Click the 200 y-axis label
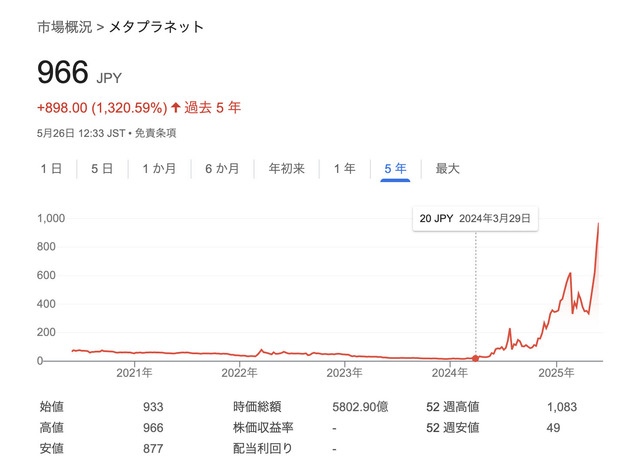Image resolution: width=640 pixels, height=472 pixels. (x=46, y=332)
